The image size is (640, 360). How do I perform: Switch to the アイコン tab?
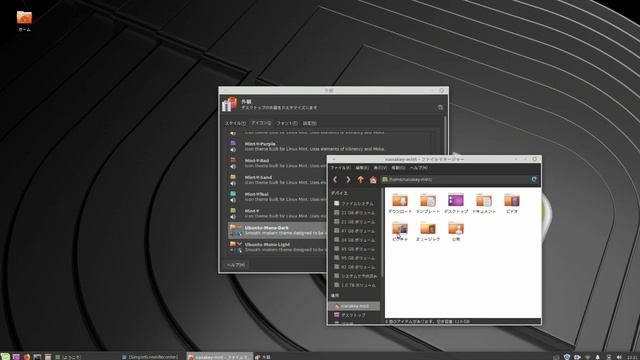point(261,123)
